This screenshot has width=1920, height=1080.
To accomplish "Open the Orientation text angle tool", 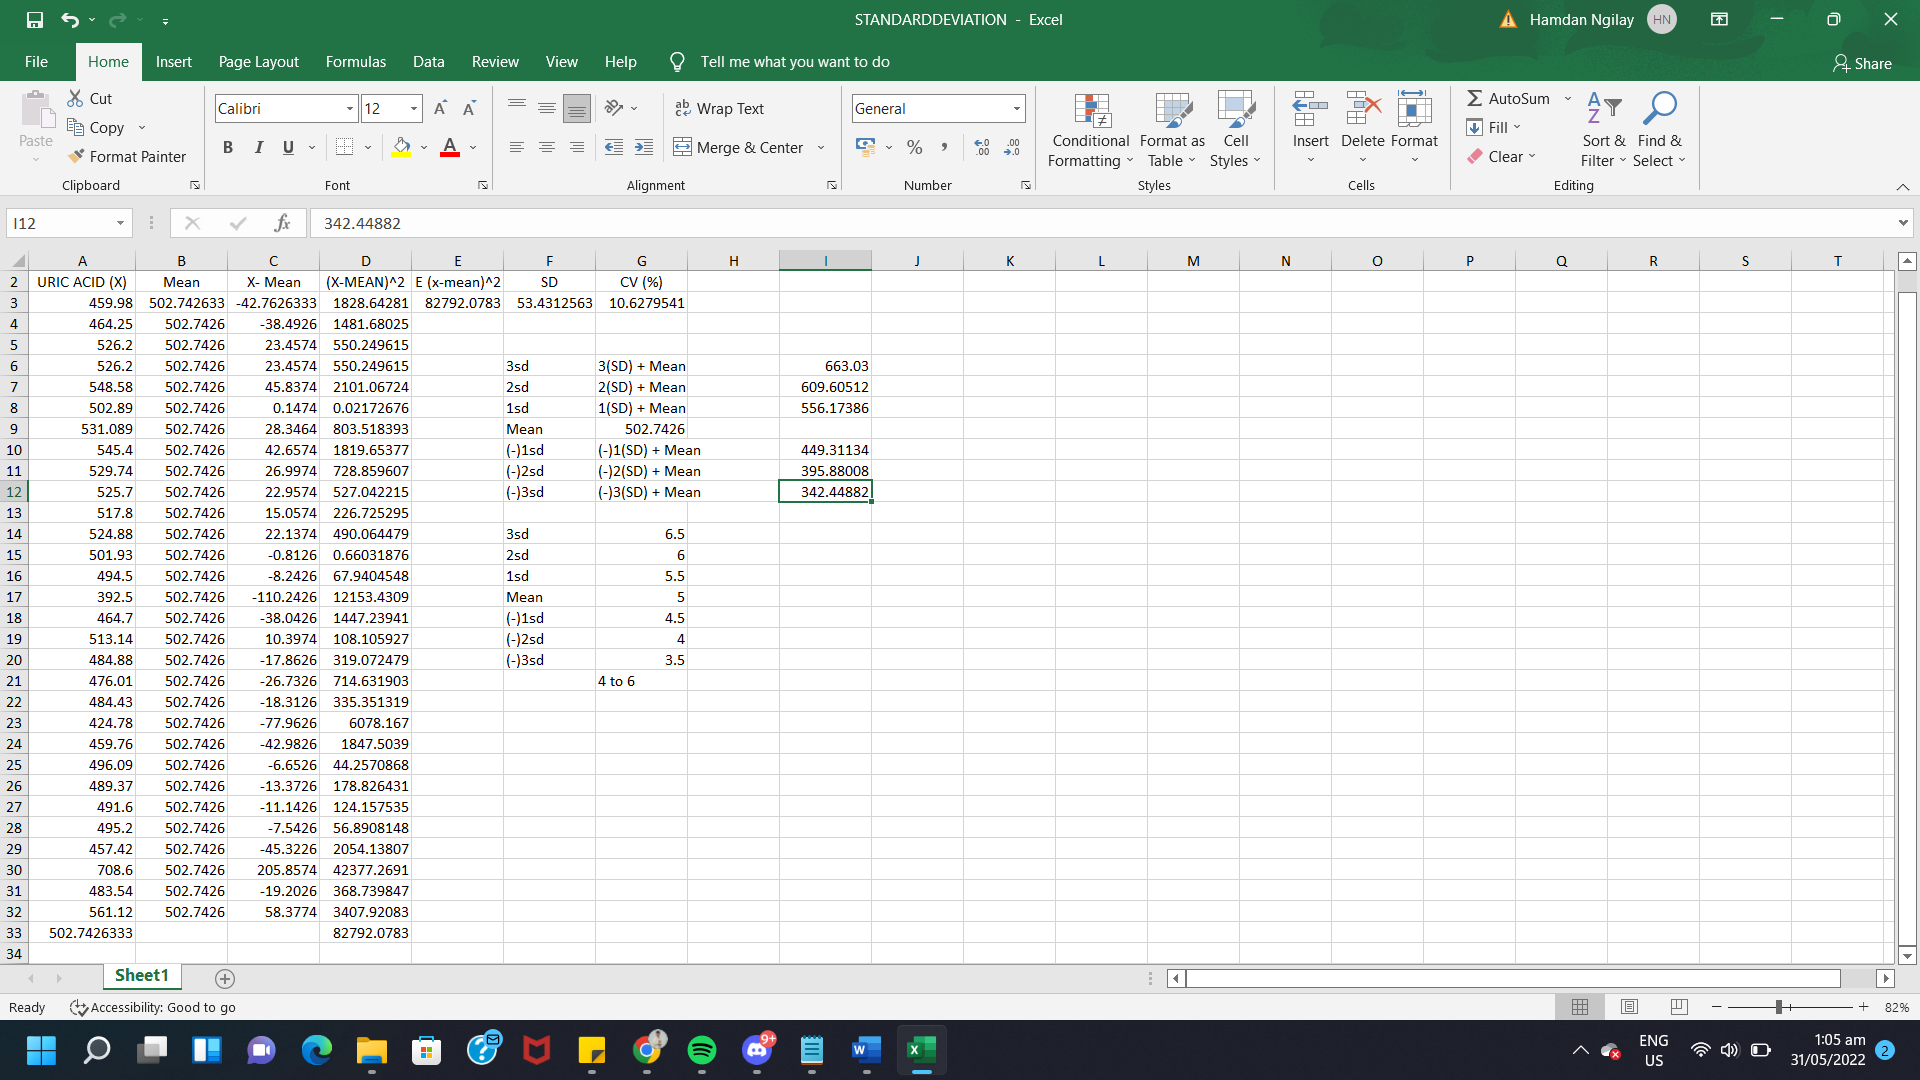I will tap(614, 108).
